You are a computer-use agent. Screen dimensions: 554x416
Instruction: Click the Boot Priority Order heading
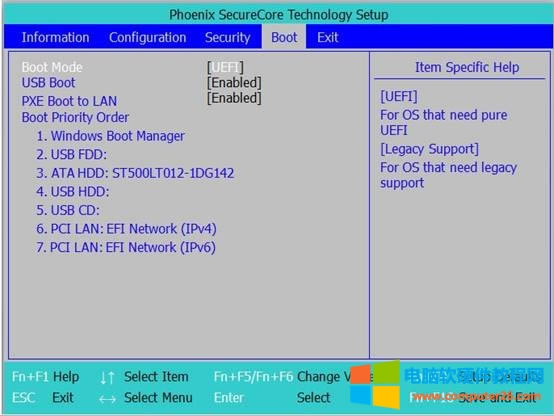point(75,117)
